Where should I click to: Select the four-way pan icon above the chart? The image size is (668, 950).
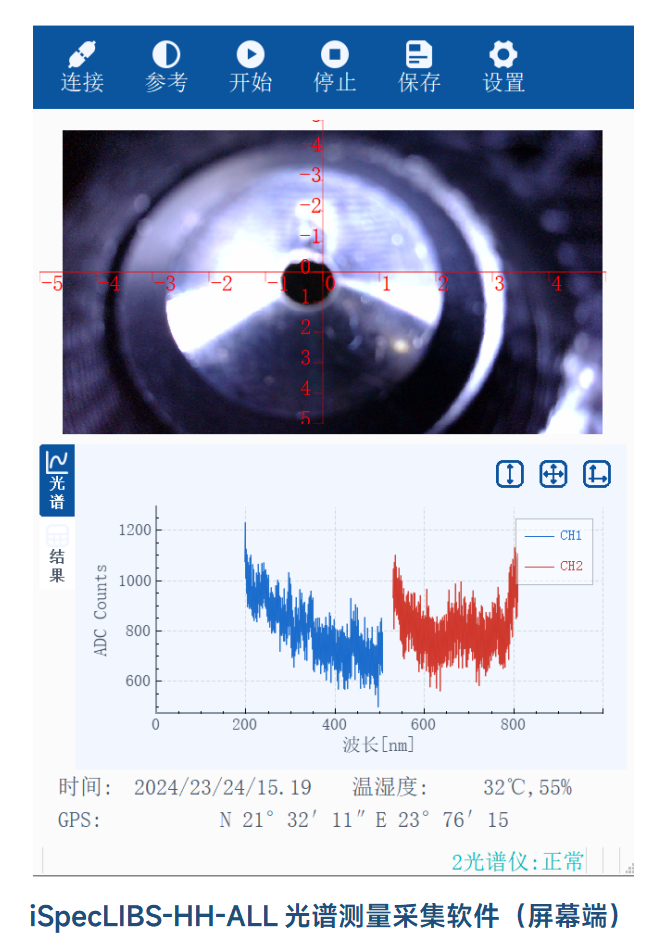coord(553,474)
